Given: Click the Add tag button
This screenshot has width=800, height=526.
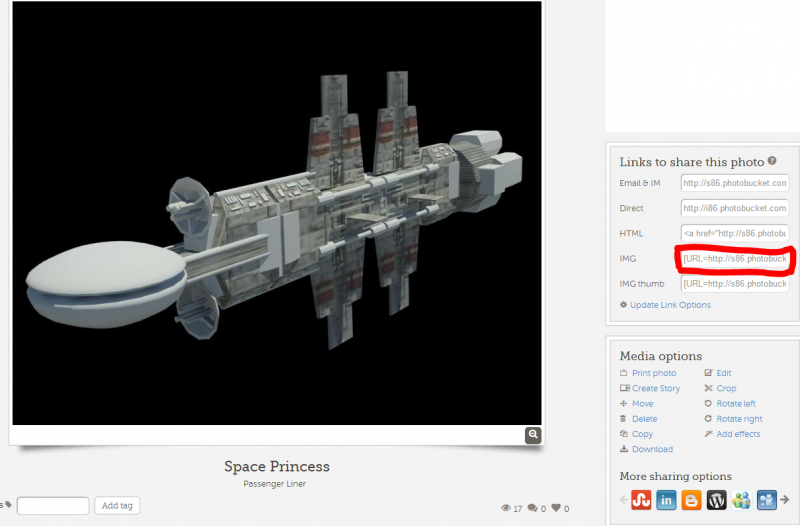Looking at the screenshot, I should pyautogui.click(x=117, y=506).
